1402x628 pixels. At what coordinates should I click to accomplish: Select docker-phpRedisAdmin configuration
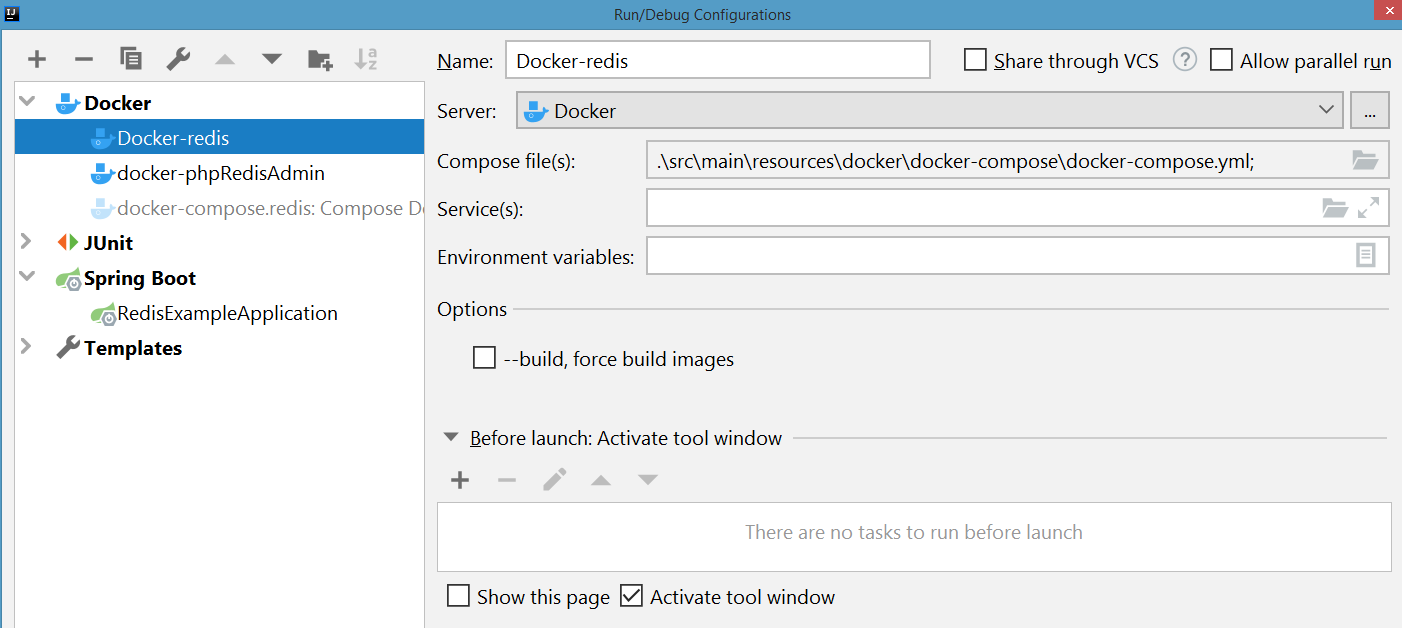[219, 173]
